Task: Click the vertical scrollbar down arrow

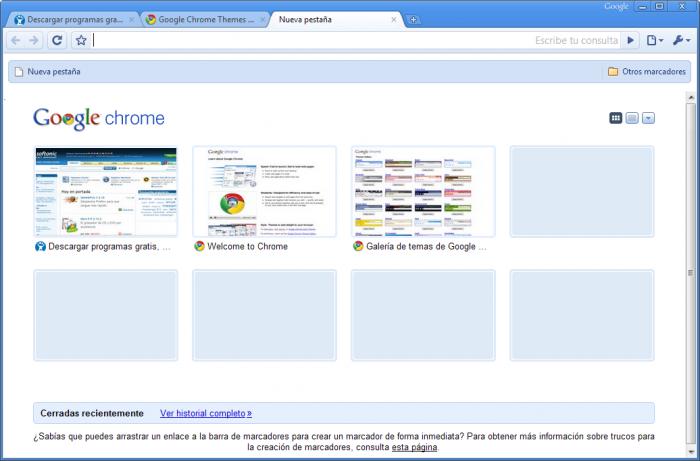Action: click(691, 452)
